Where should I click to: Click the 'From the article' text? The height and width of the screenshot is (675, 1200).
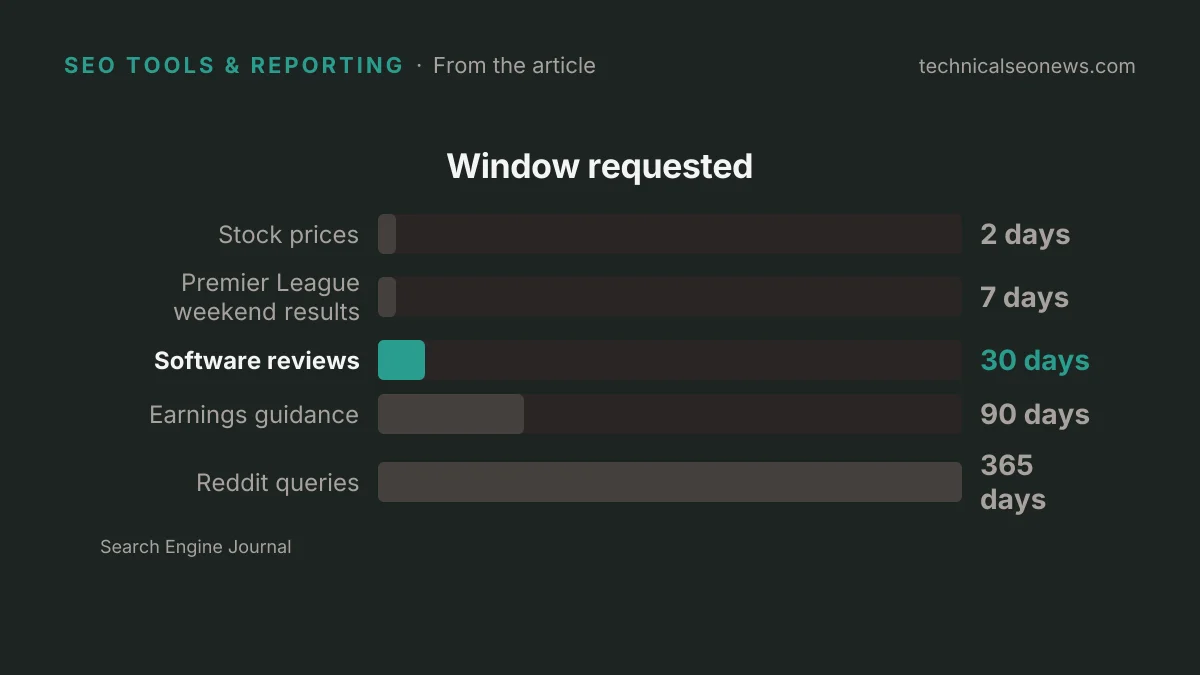[514, 66]
